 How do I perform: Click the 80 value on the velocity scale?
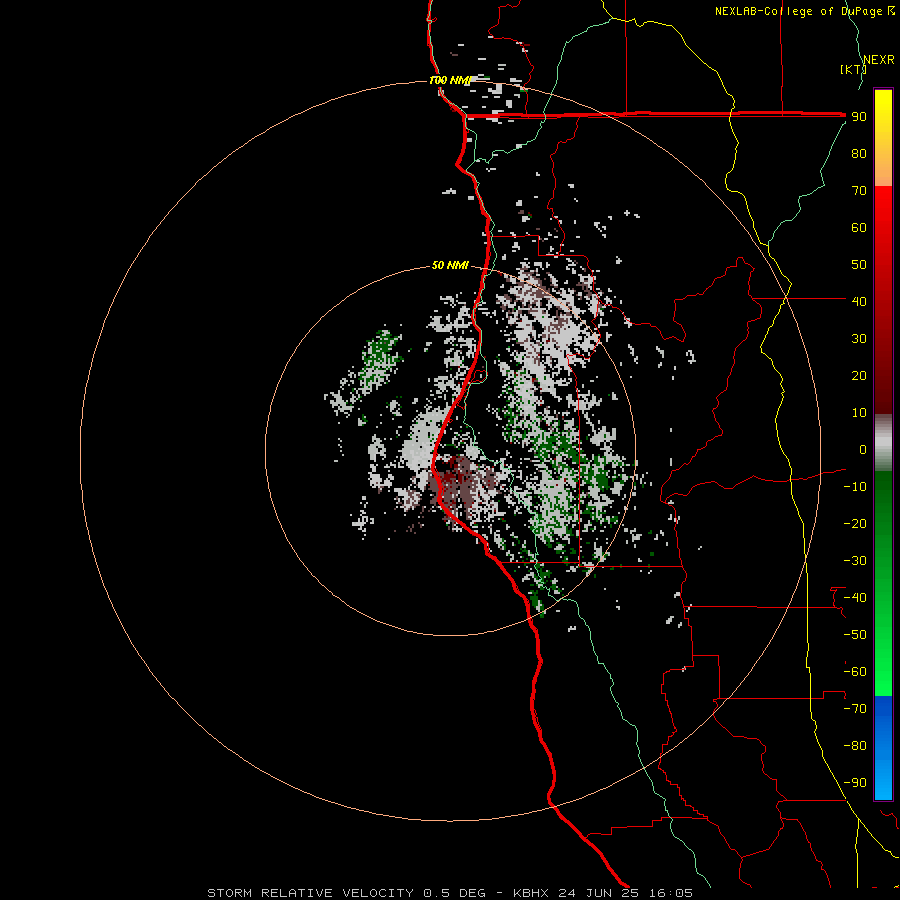[859, 154]
